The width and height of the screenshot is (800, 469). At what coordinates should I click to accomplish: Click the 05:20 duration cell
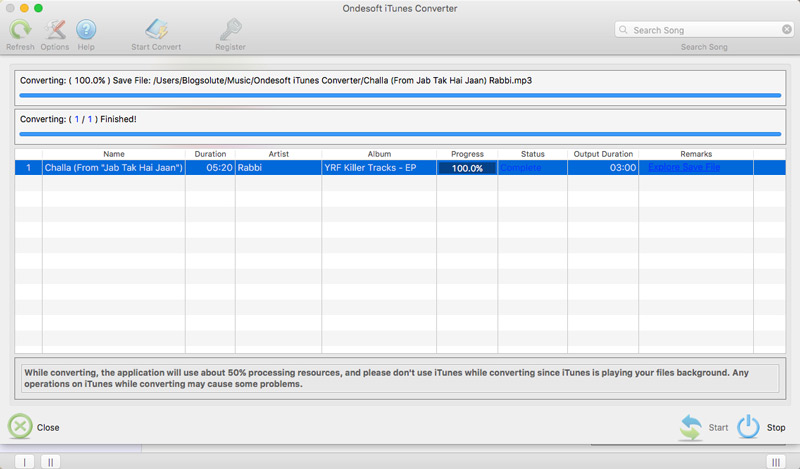210,167
